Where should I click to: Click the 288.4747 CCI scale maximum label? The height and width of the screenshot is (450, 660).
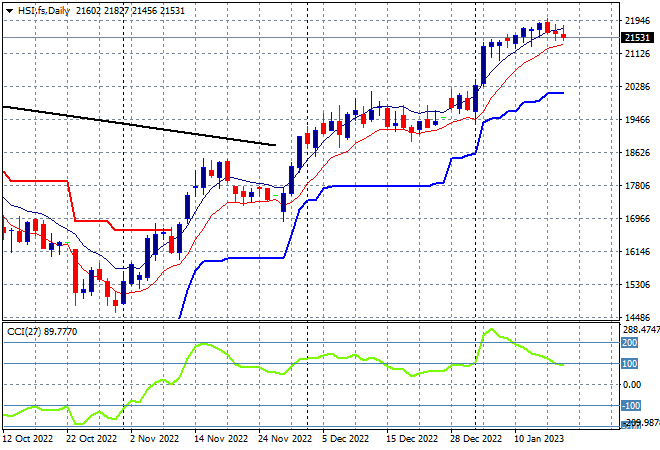coord(641,330)
